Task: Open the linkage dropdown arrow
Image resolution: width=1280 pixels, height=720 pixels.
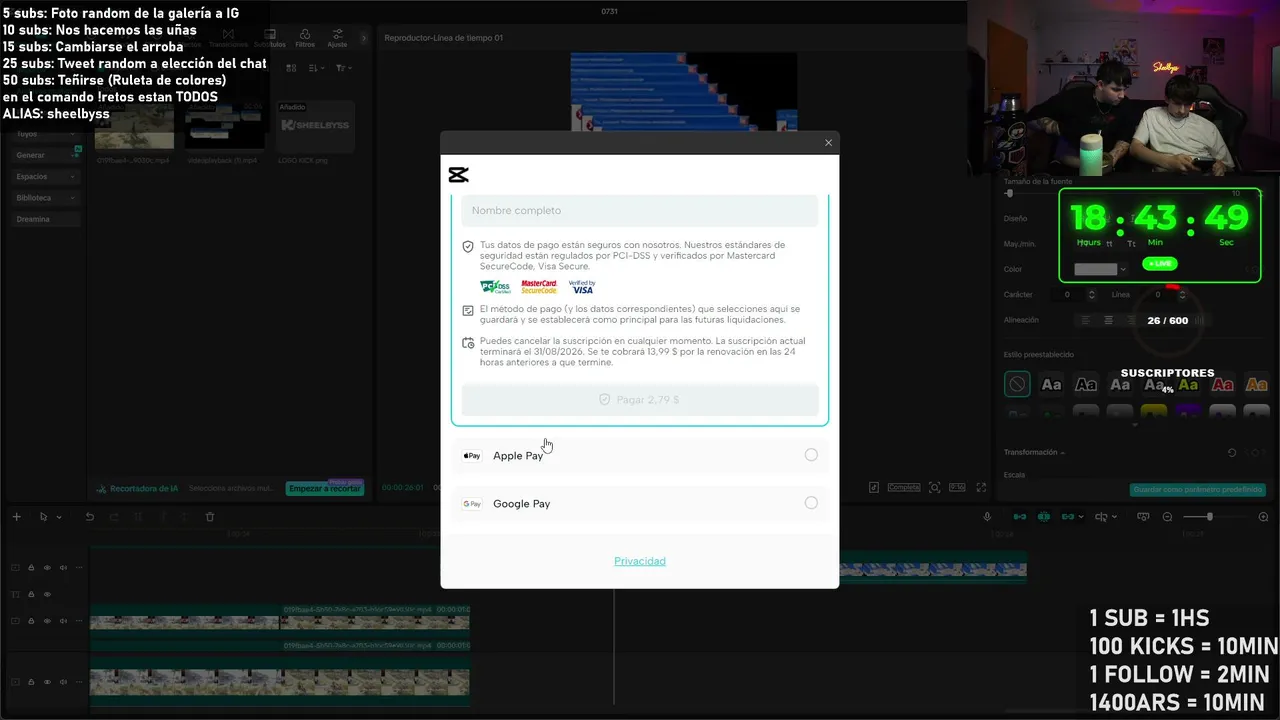Action: pyautogui.click(x=1083, y=517)
